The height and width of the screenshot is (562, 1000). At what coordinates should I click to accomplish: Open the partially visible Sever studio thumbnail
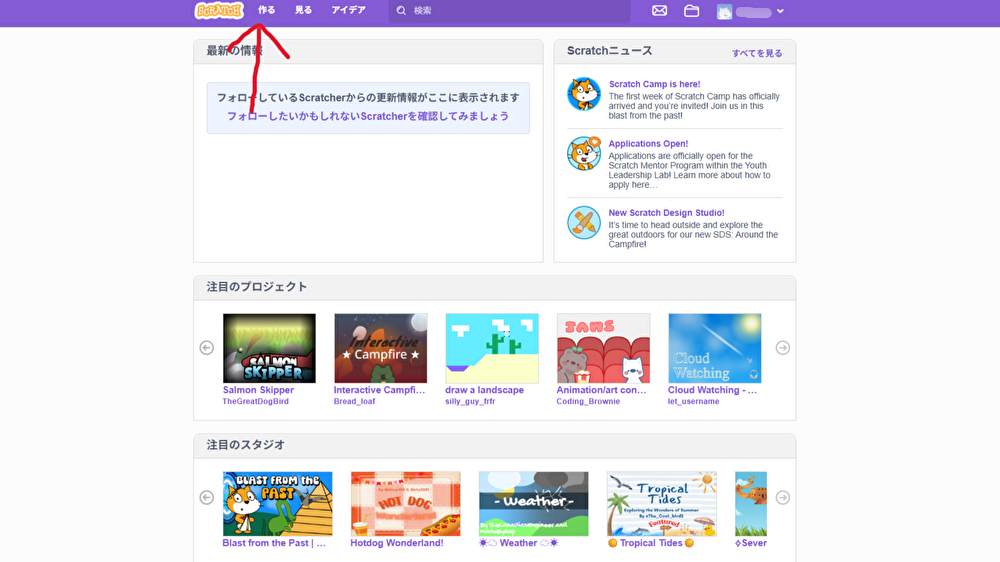751,504
